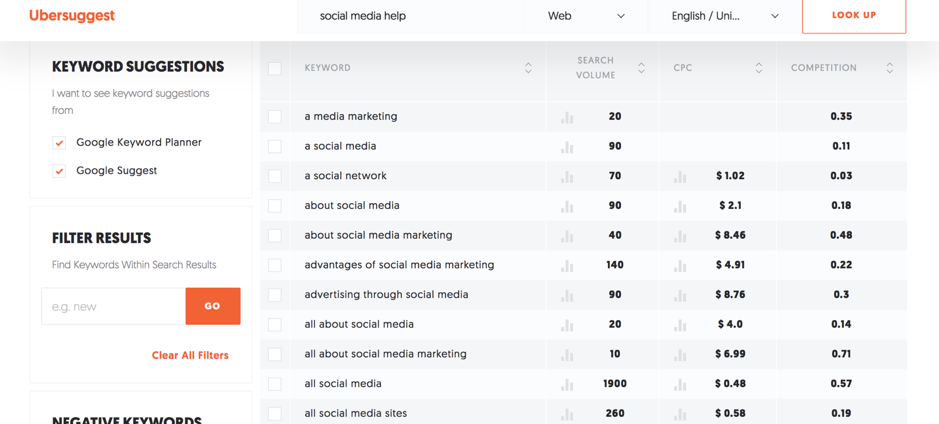Focus the filter keywords input field

coord(113,306)
